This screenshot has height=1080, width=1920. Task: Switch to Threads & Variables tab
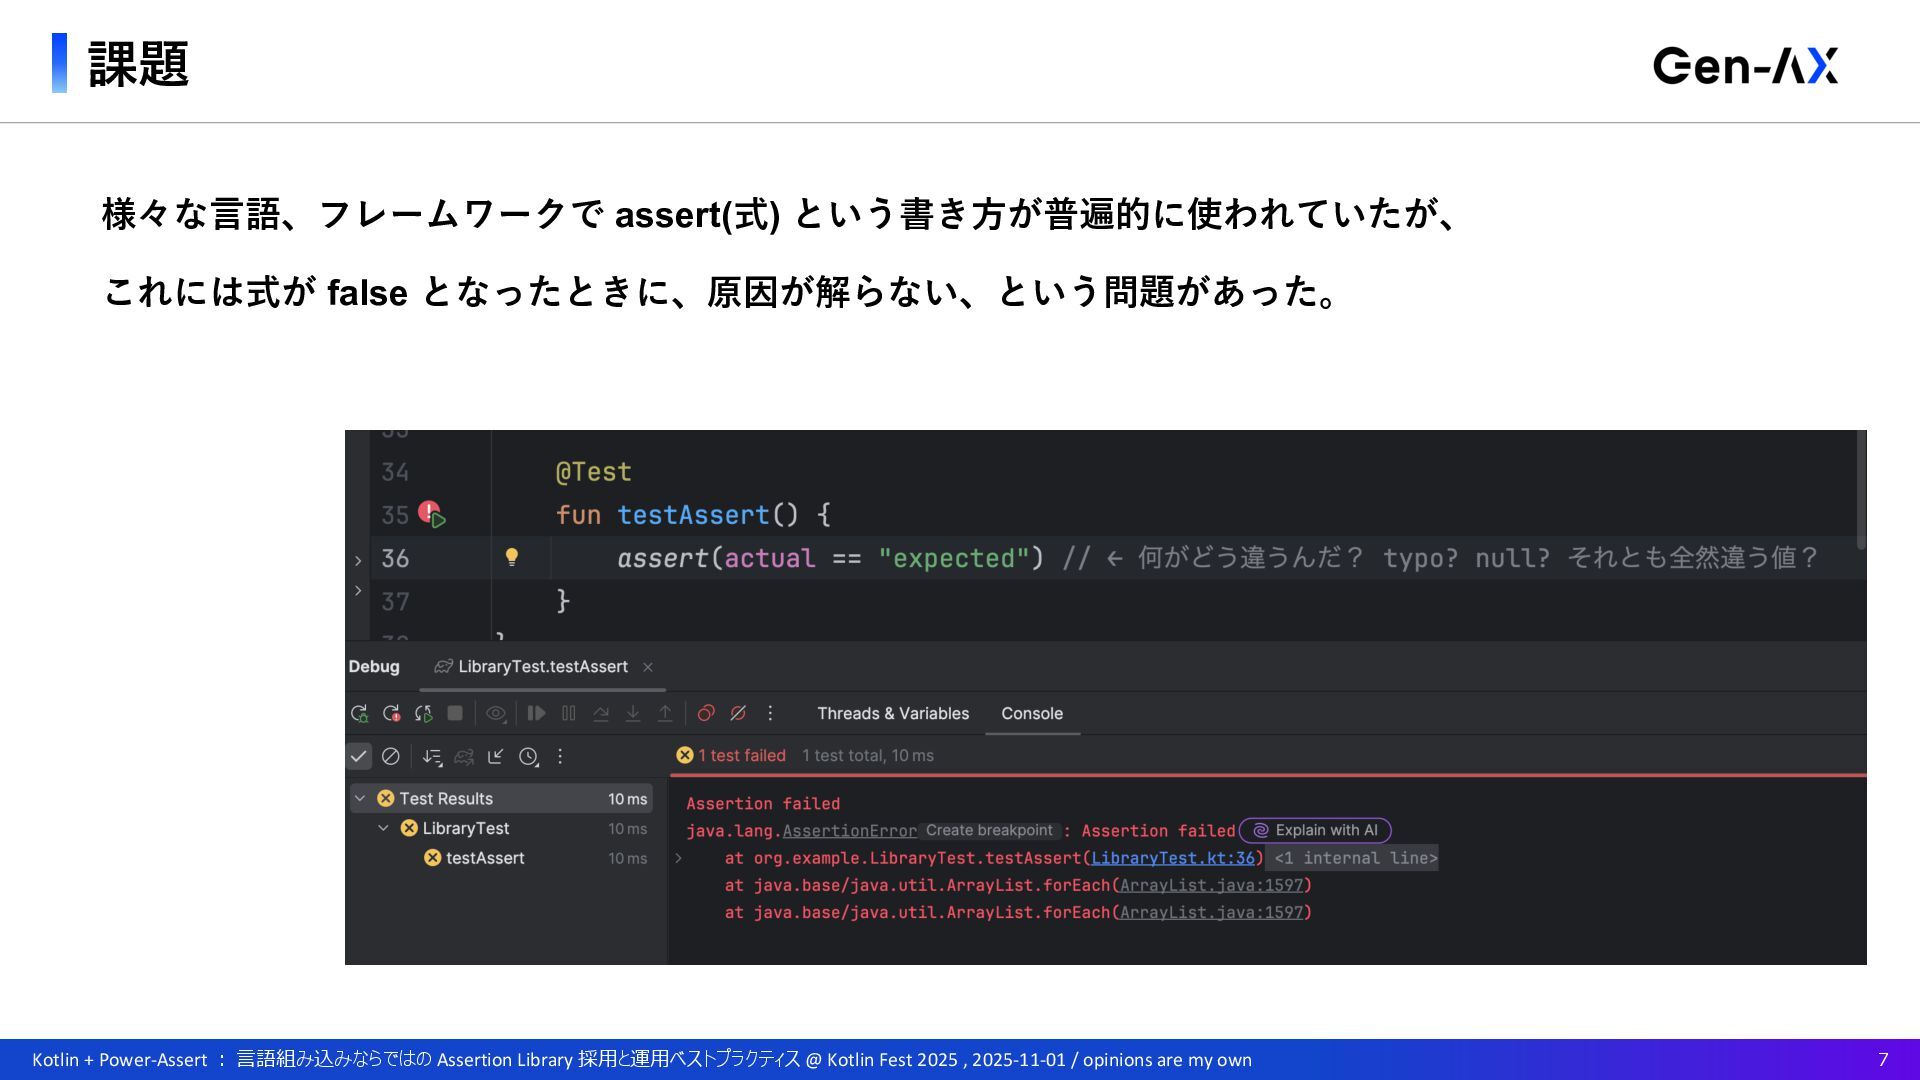point(892,714)
